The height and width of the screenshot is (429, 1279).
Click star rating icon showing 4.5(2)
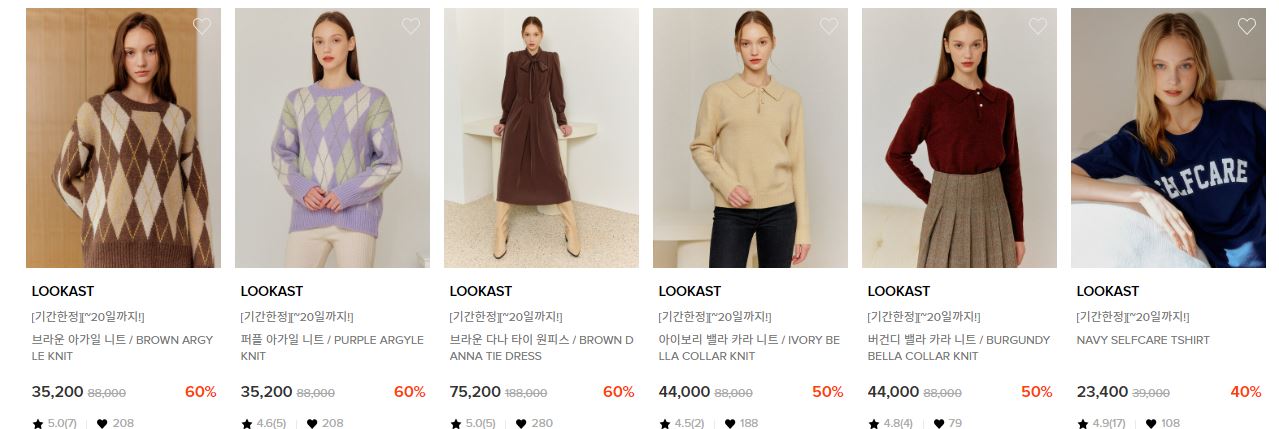click(x=665, y=424)
